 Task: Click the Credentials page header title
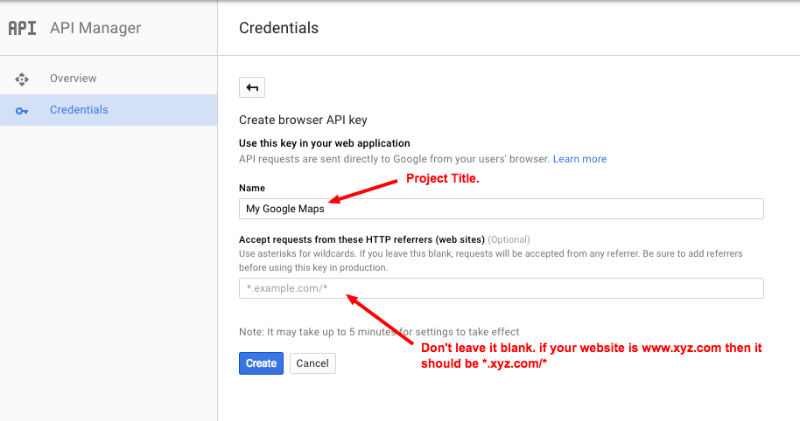[x=279, y=28]
